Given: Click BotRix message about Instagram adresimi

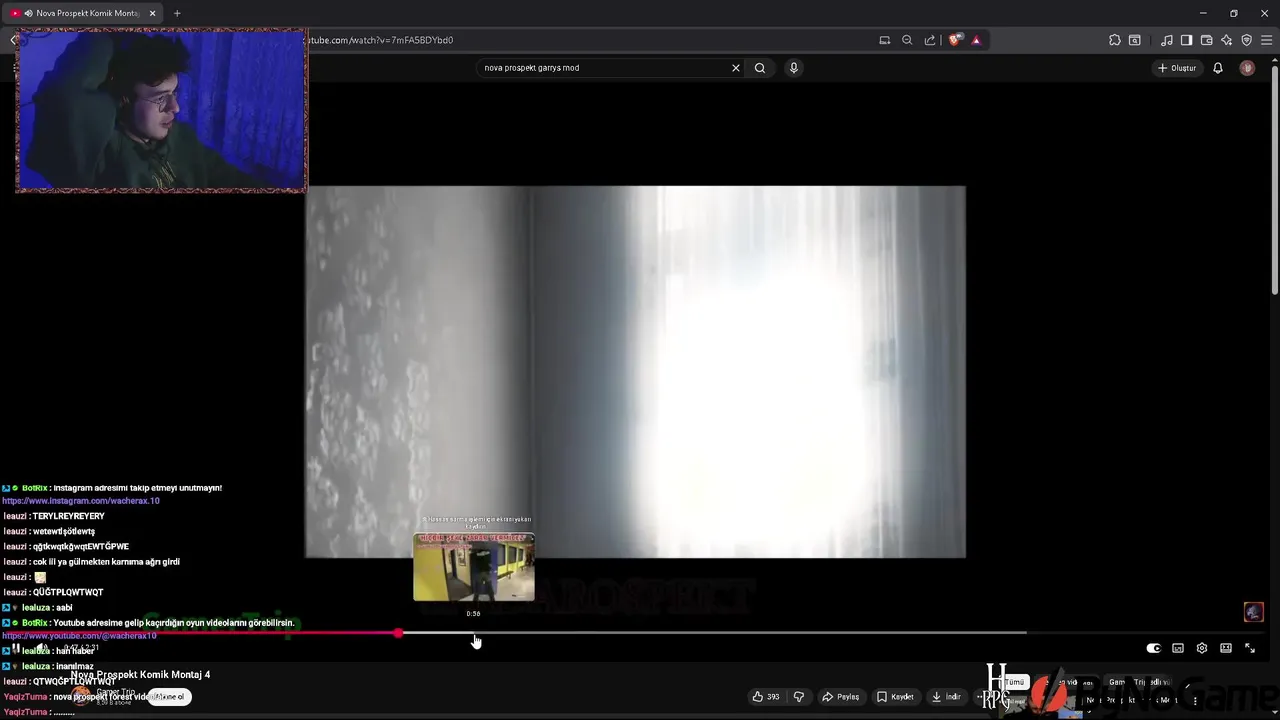Looking at the screenshot, I should 112,488.
